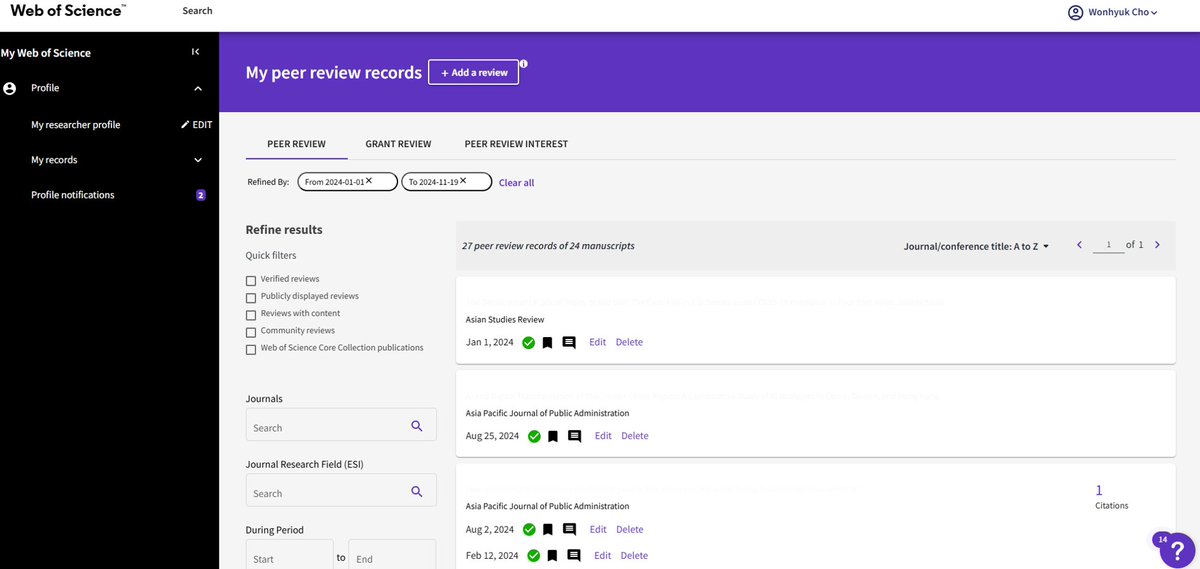Click the green verified check on Aug 25, 2024
The height and width of the screenshot is (569, 1200).
click(x=534, y=437)
